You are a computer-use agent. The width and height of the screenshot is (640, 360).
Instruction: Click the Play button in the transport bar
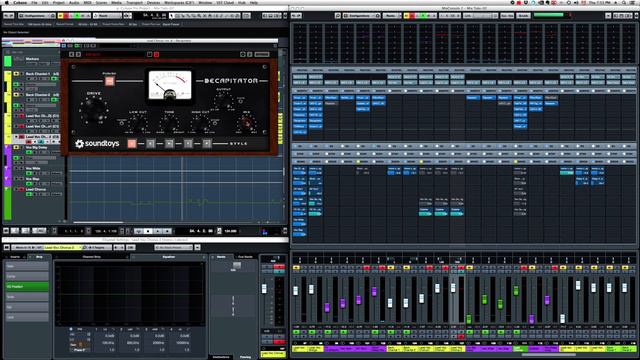coord(158,231)
